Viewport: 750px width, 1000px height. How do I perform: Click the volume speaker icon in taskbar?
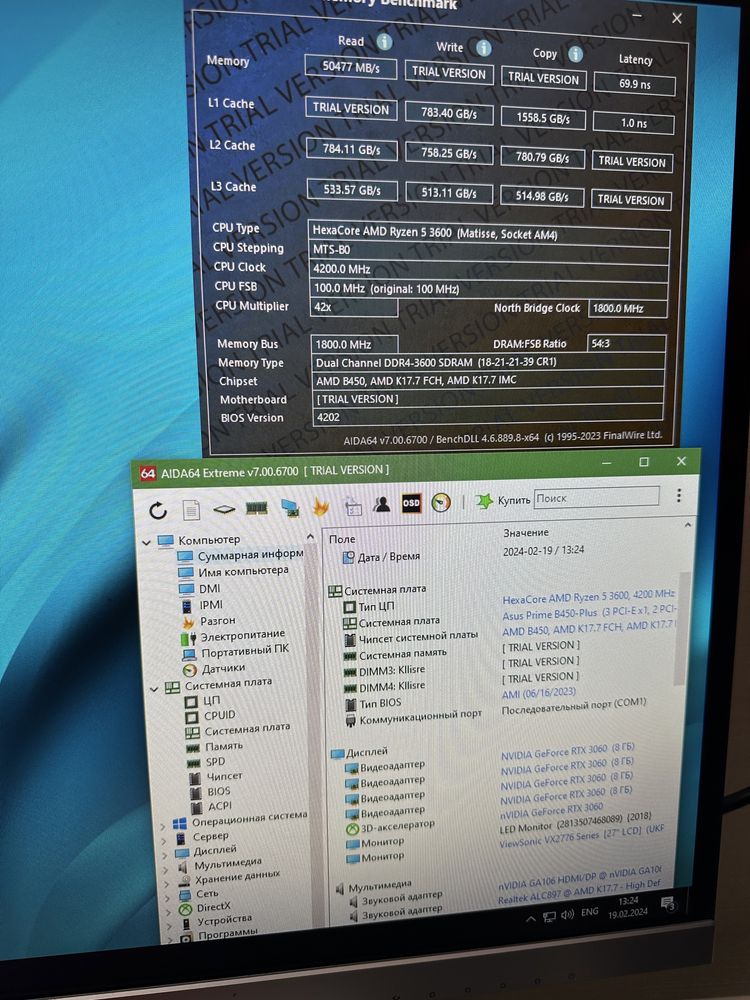click(x=568, y=915)
